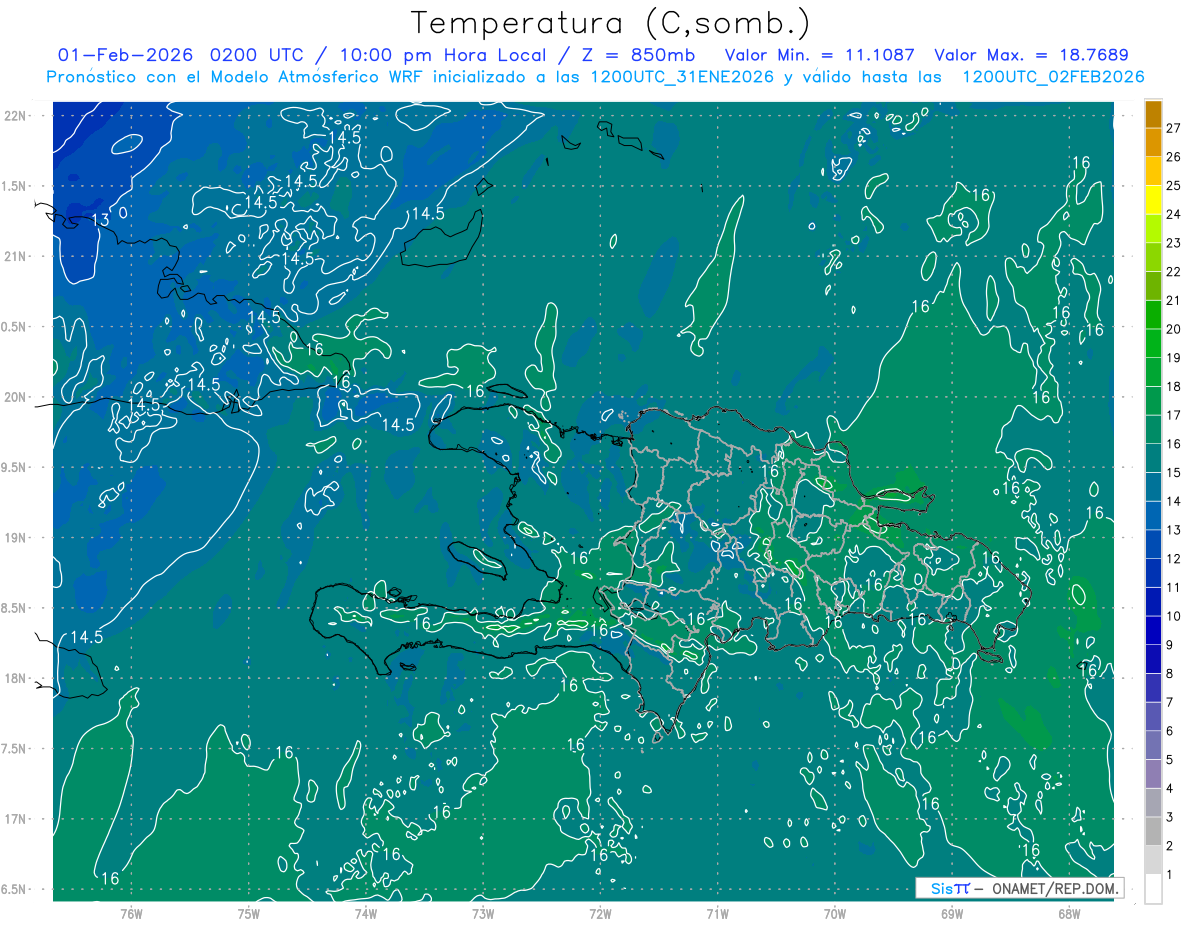Click the color scale label 20
The width and height of the screenshot is (1200, 927).
point(1174,329)
